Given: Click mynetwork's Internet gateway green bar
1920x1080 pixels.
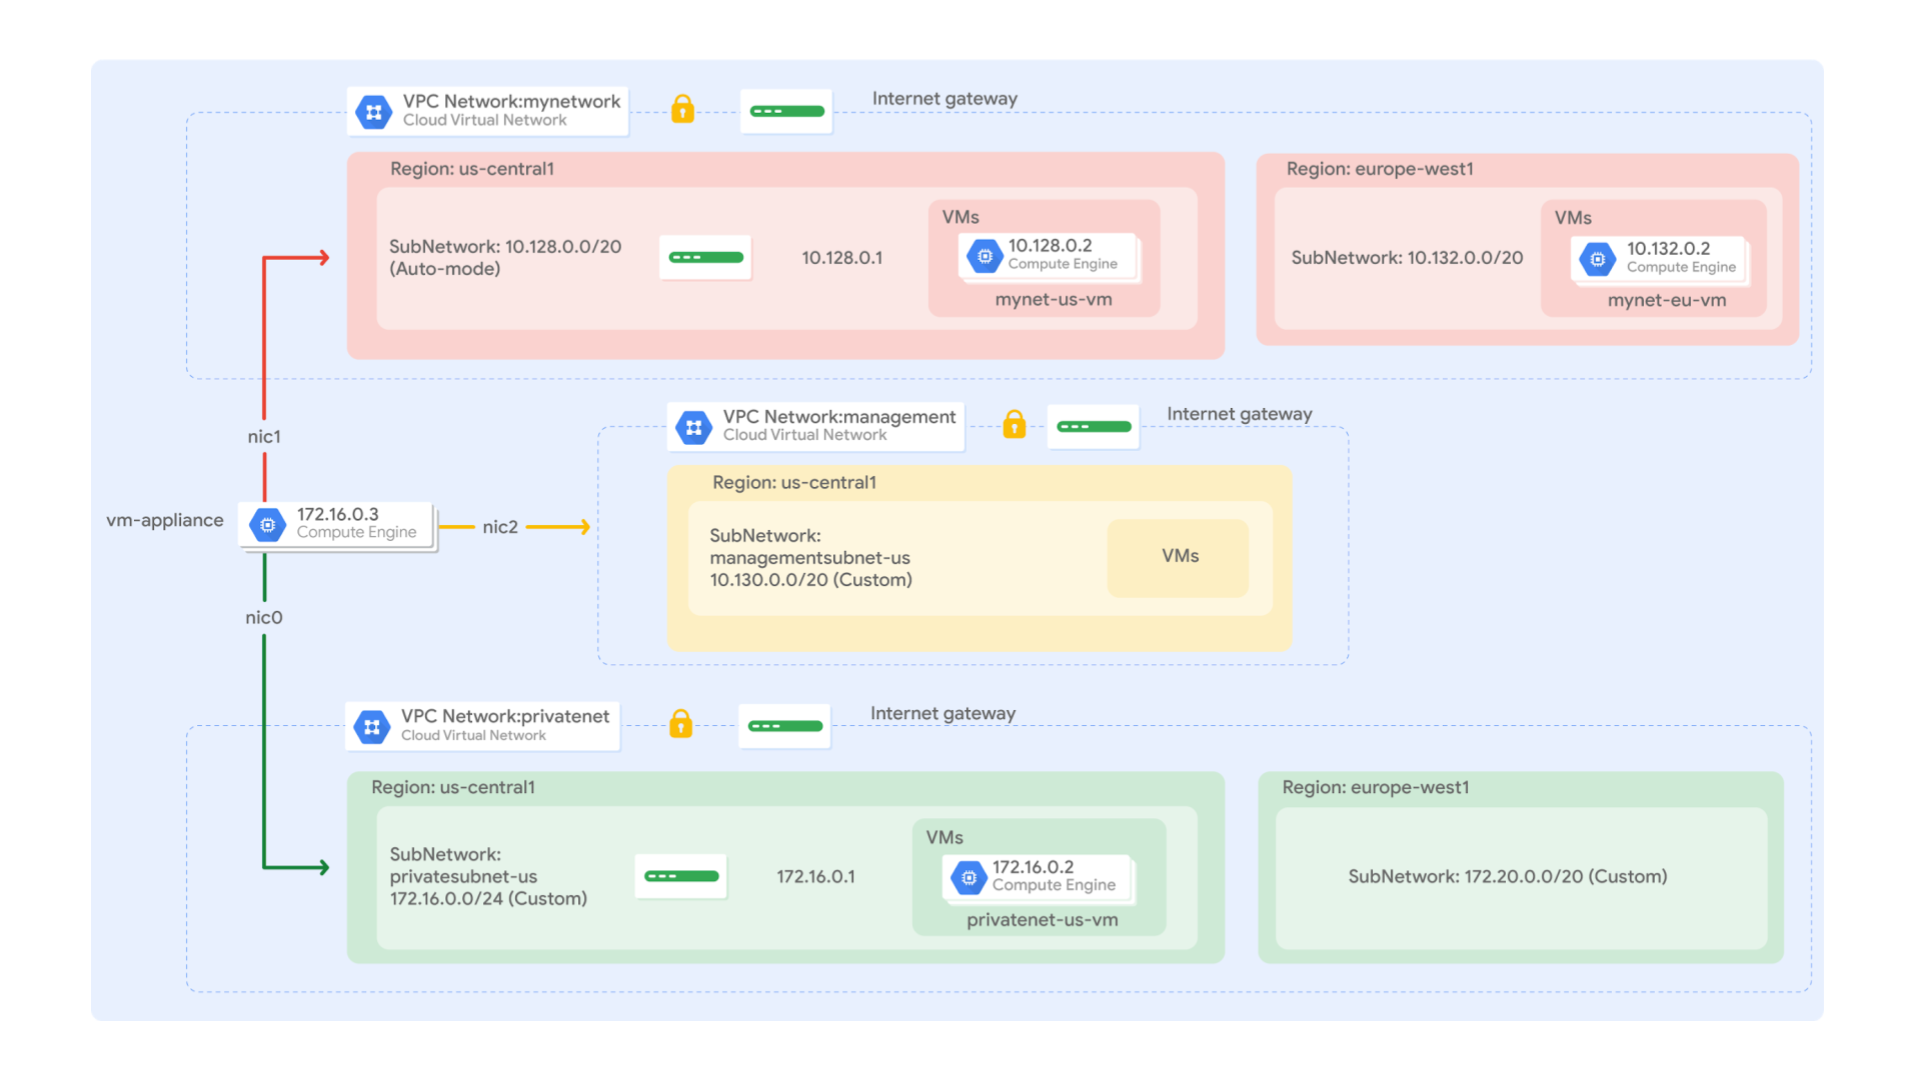Looking at the screenshot, I should pyautogui.click(x=787, y=111).
